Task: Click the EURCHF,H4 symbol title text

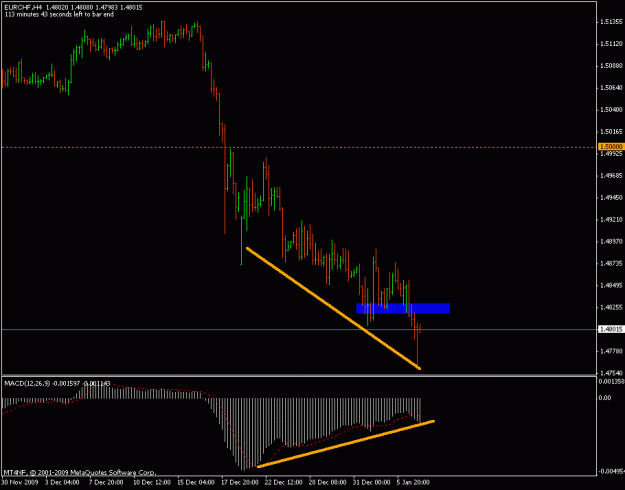Action: (x=23, y=7)
